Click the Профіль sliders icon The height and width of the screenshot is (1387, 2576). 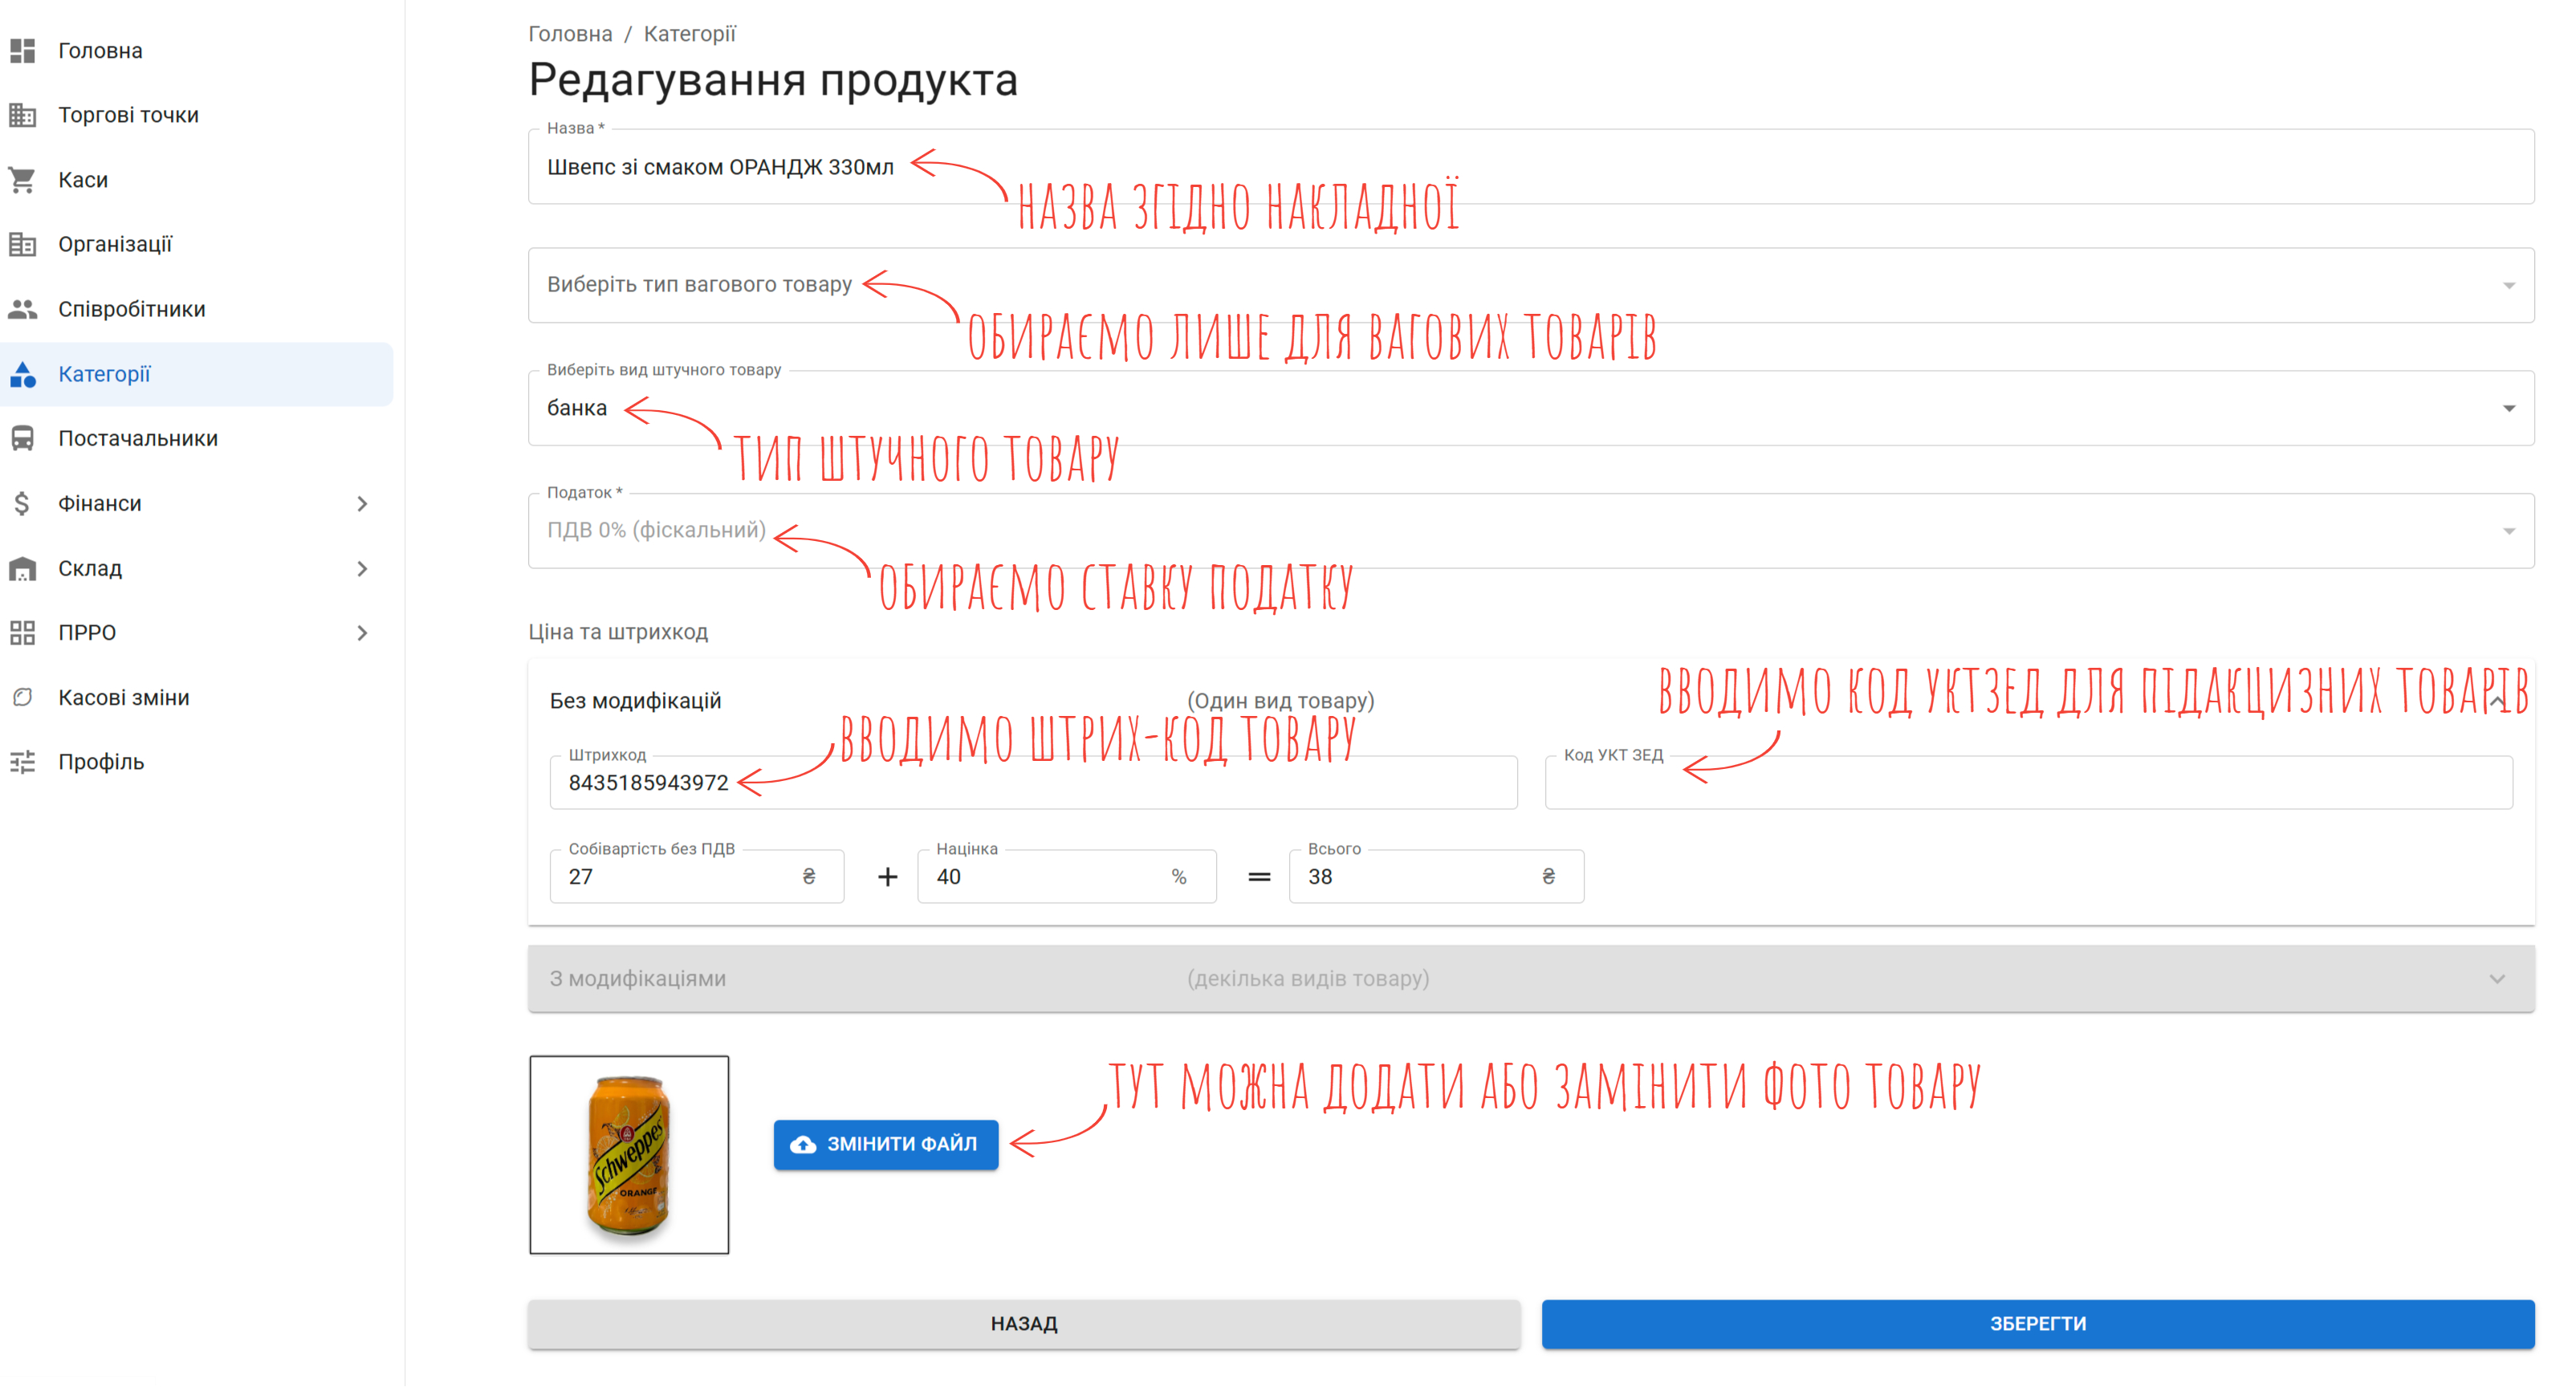coord(22,762)
